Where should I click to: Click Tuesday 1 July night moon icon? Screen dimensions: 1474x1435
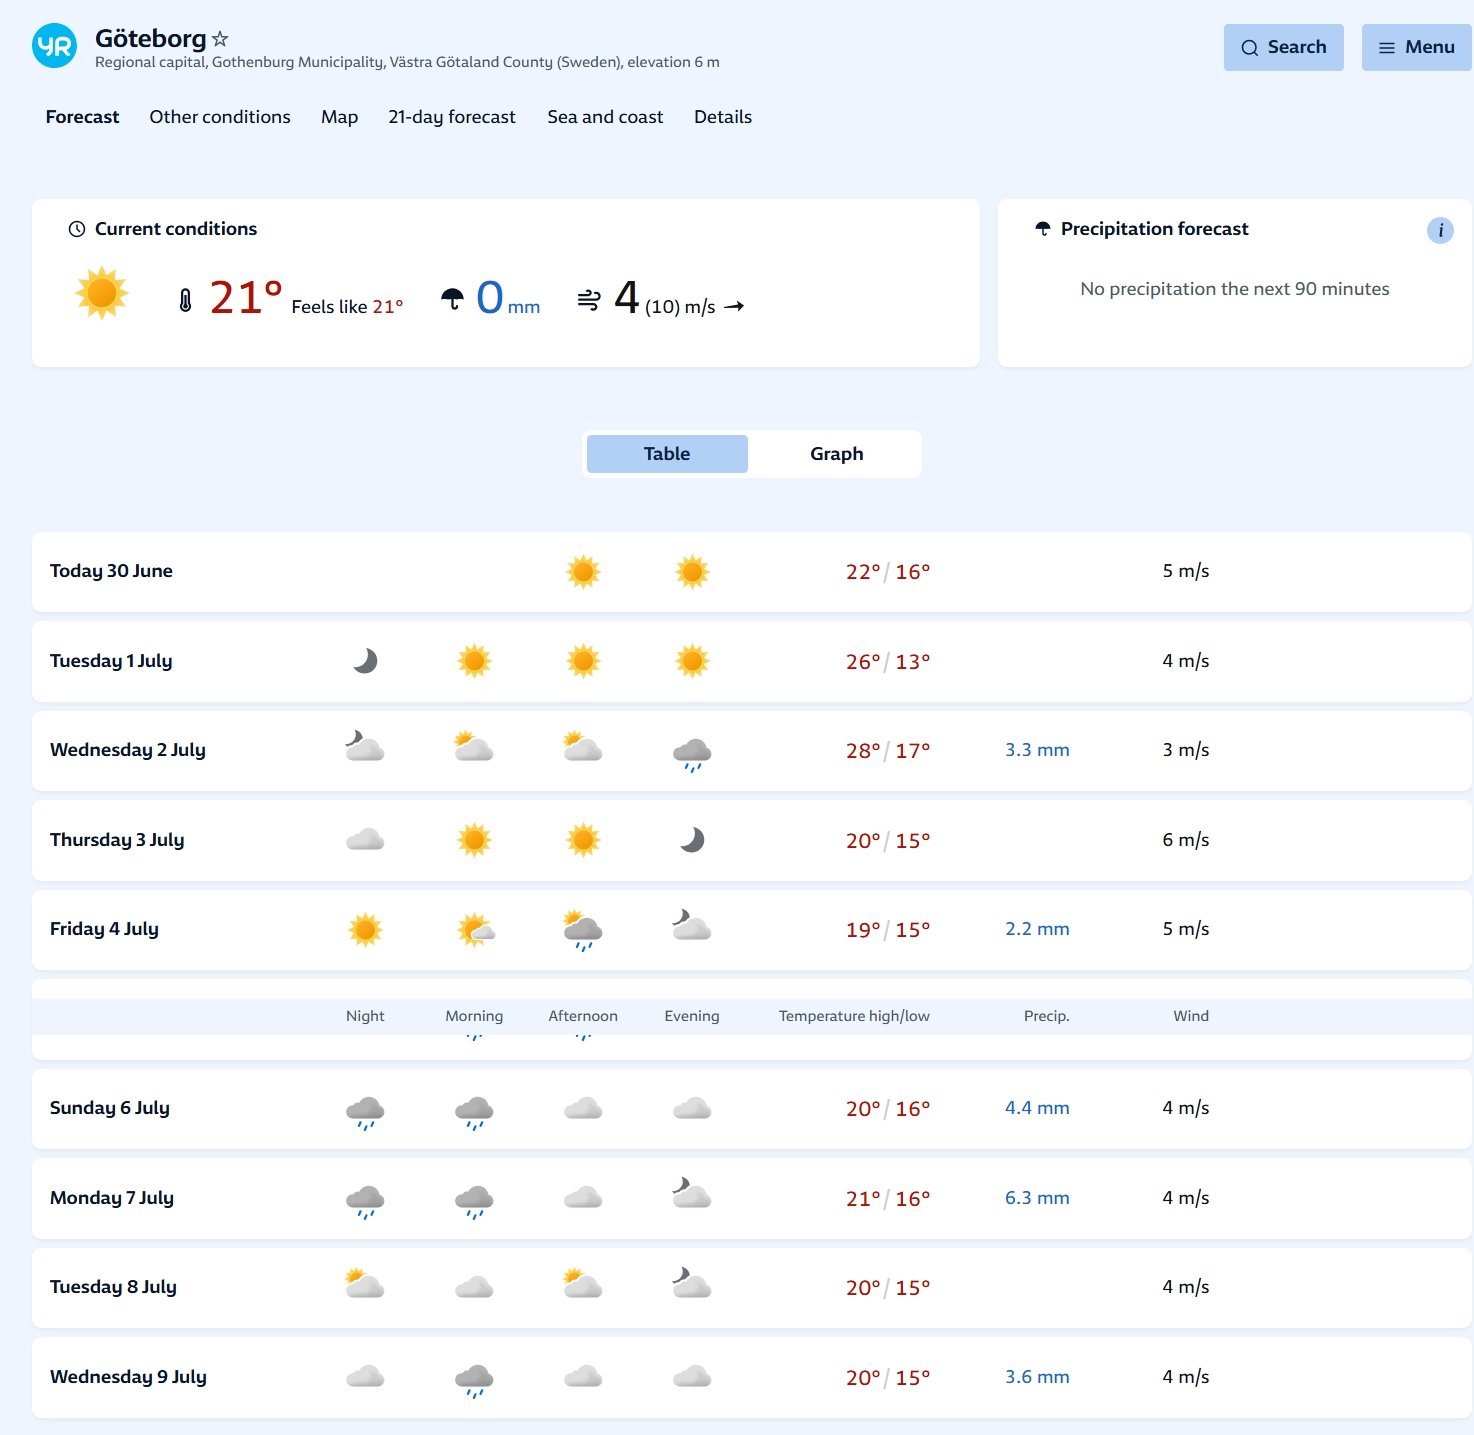click(x=365, y=661)
